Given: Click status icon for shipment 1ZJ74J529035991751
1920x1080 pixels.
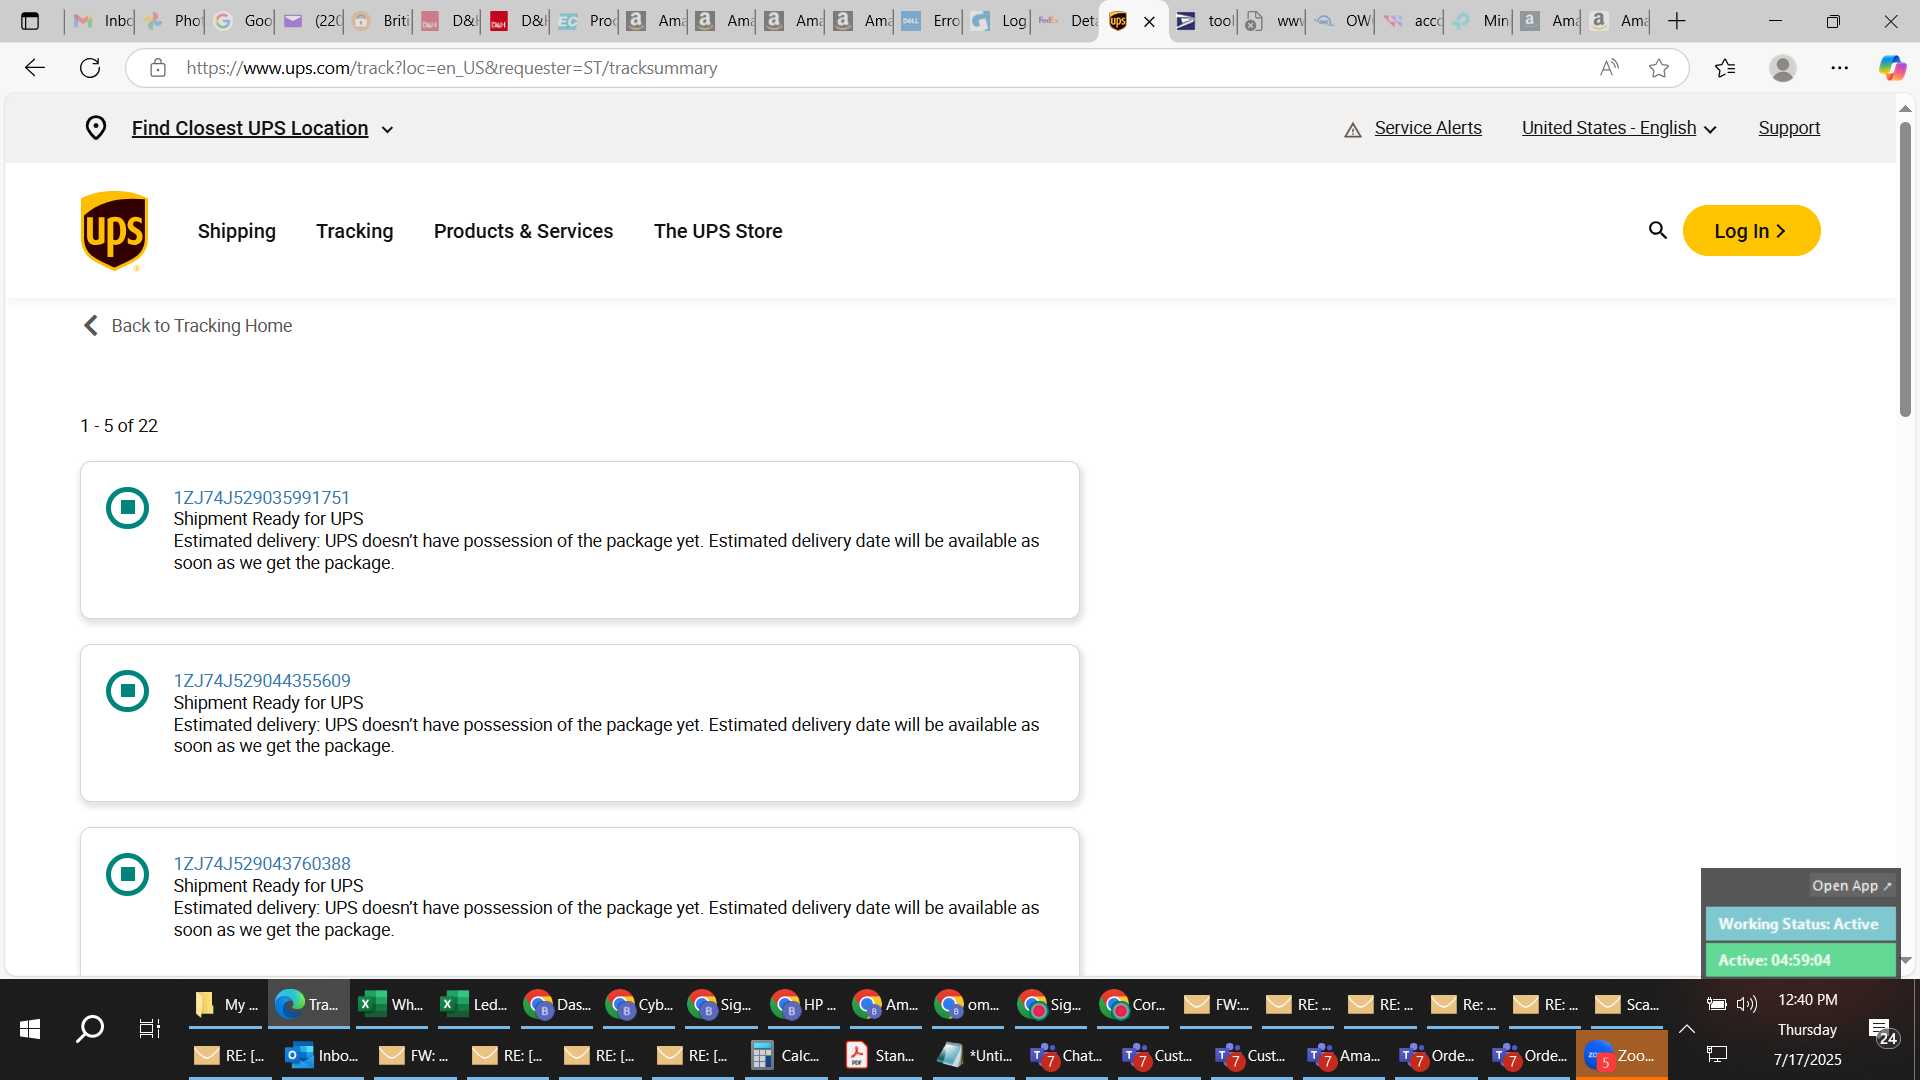Looking at the screenshot, I should click(127, 508).
